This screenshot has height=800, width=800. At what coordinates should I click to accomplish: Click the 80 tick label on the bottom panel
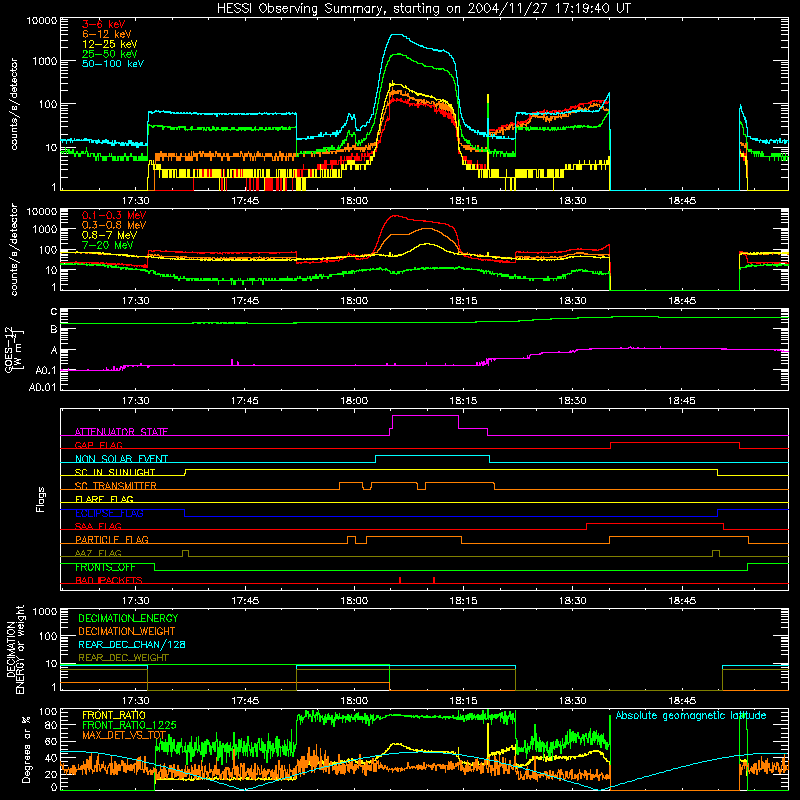pos(51,725)
